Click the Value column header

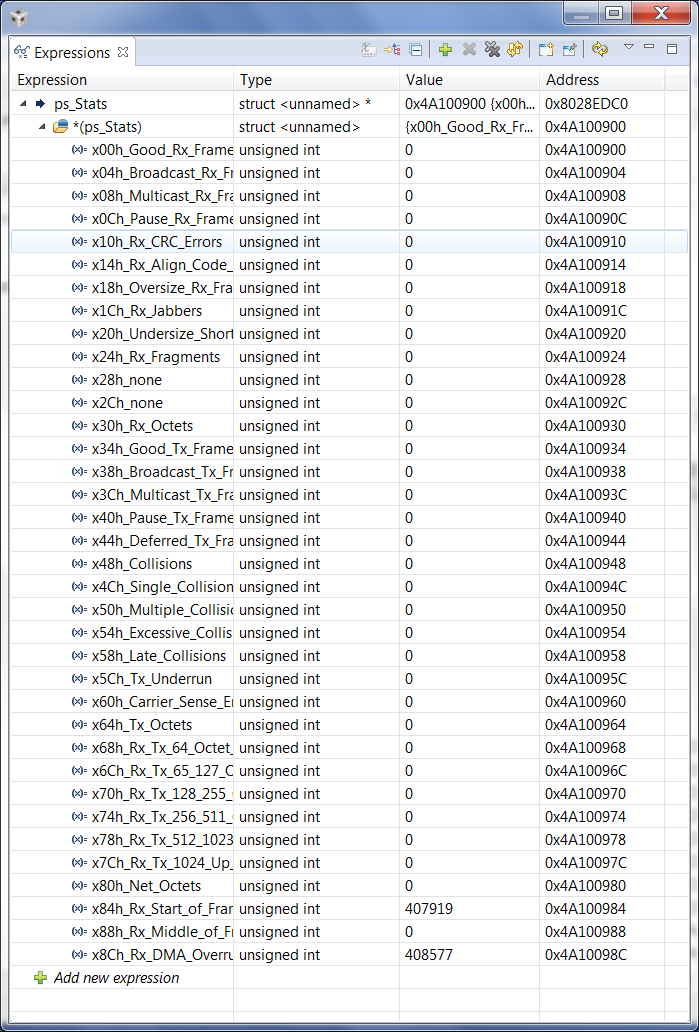[x=469, y=80]
